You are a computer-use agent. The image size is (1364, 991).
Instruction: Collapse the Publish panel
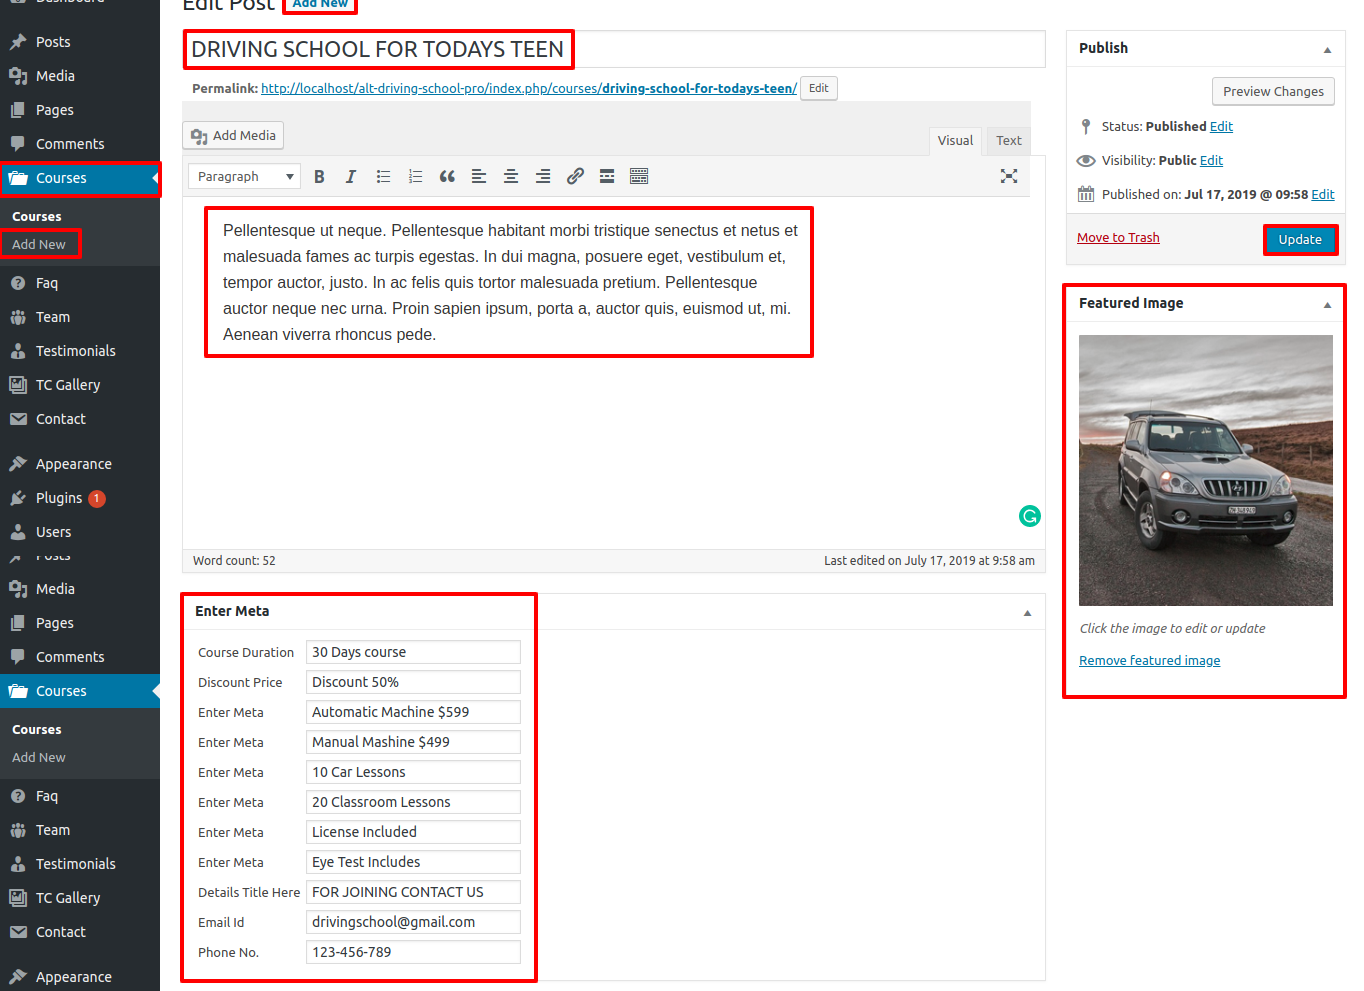tap(1327, 49)
